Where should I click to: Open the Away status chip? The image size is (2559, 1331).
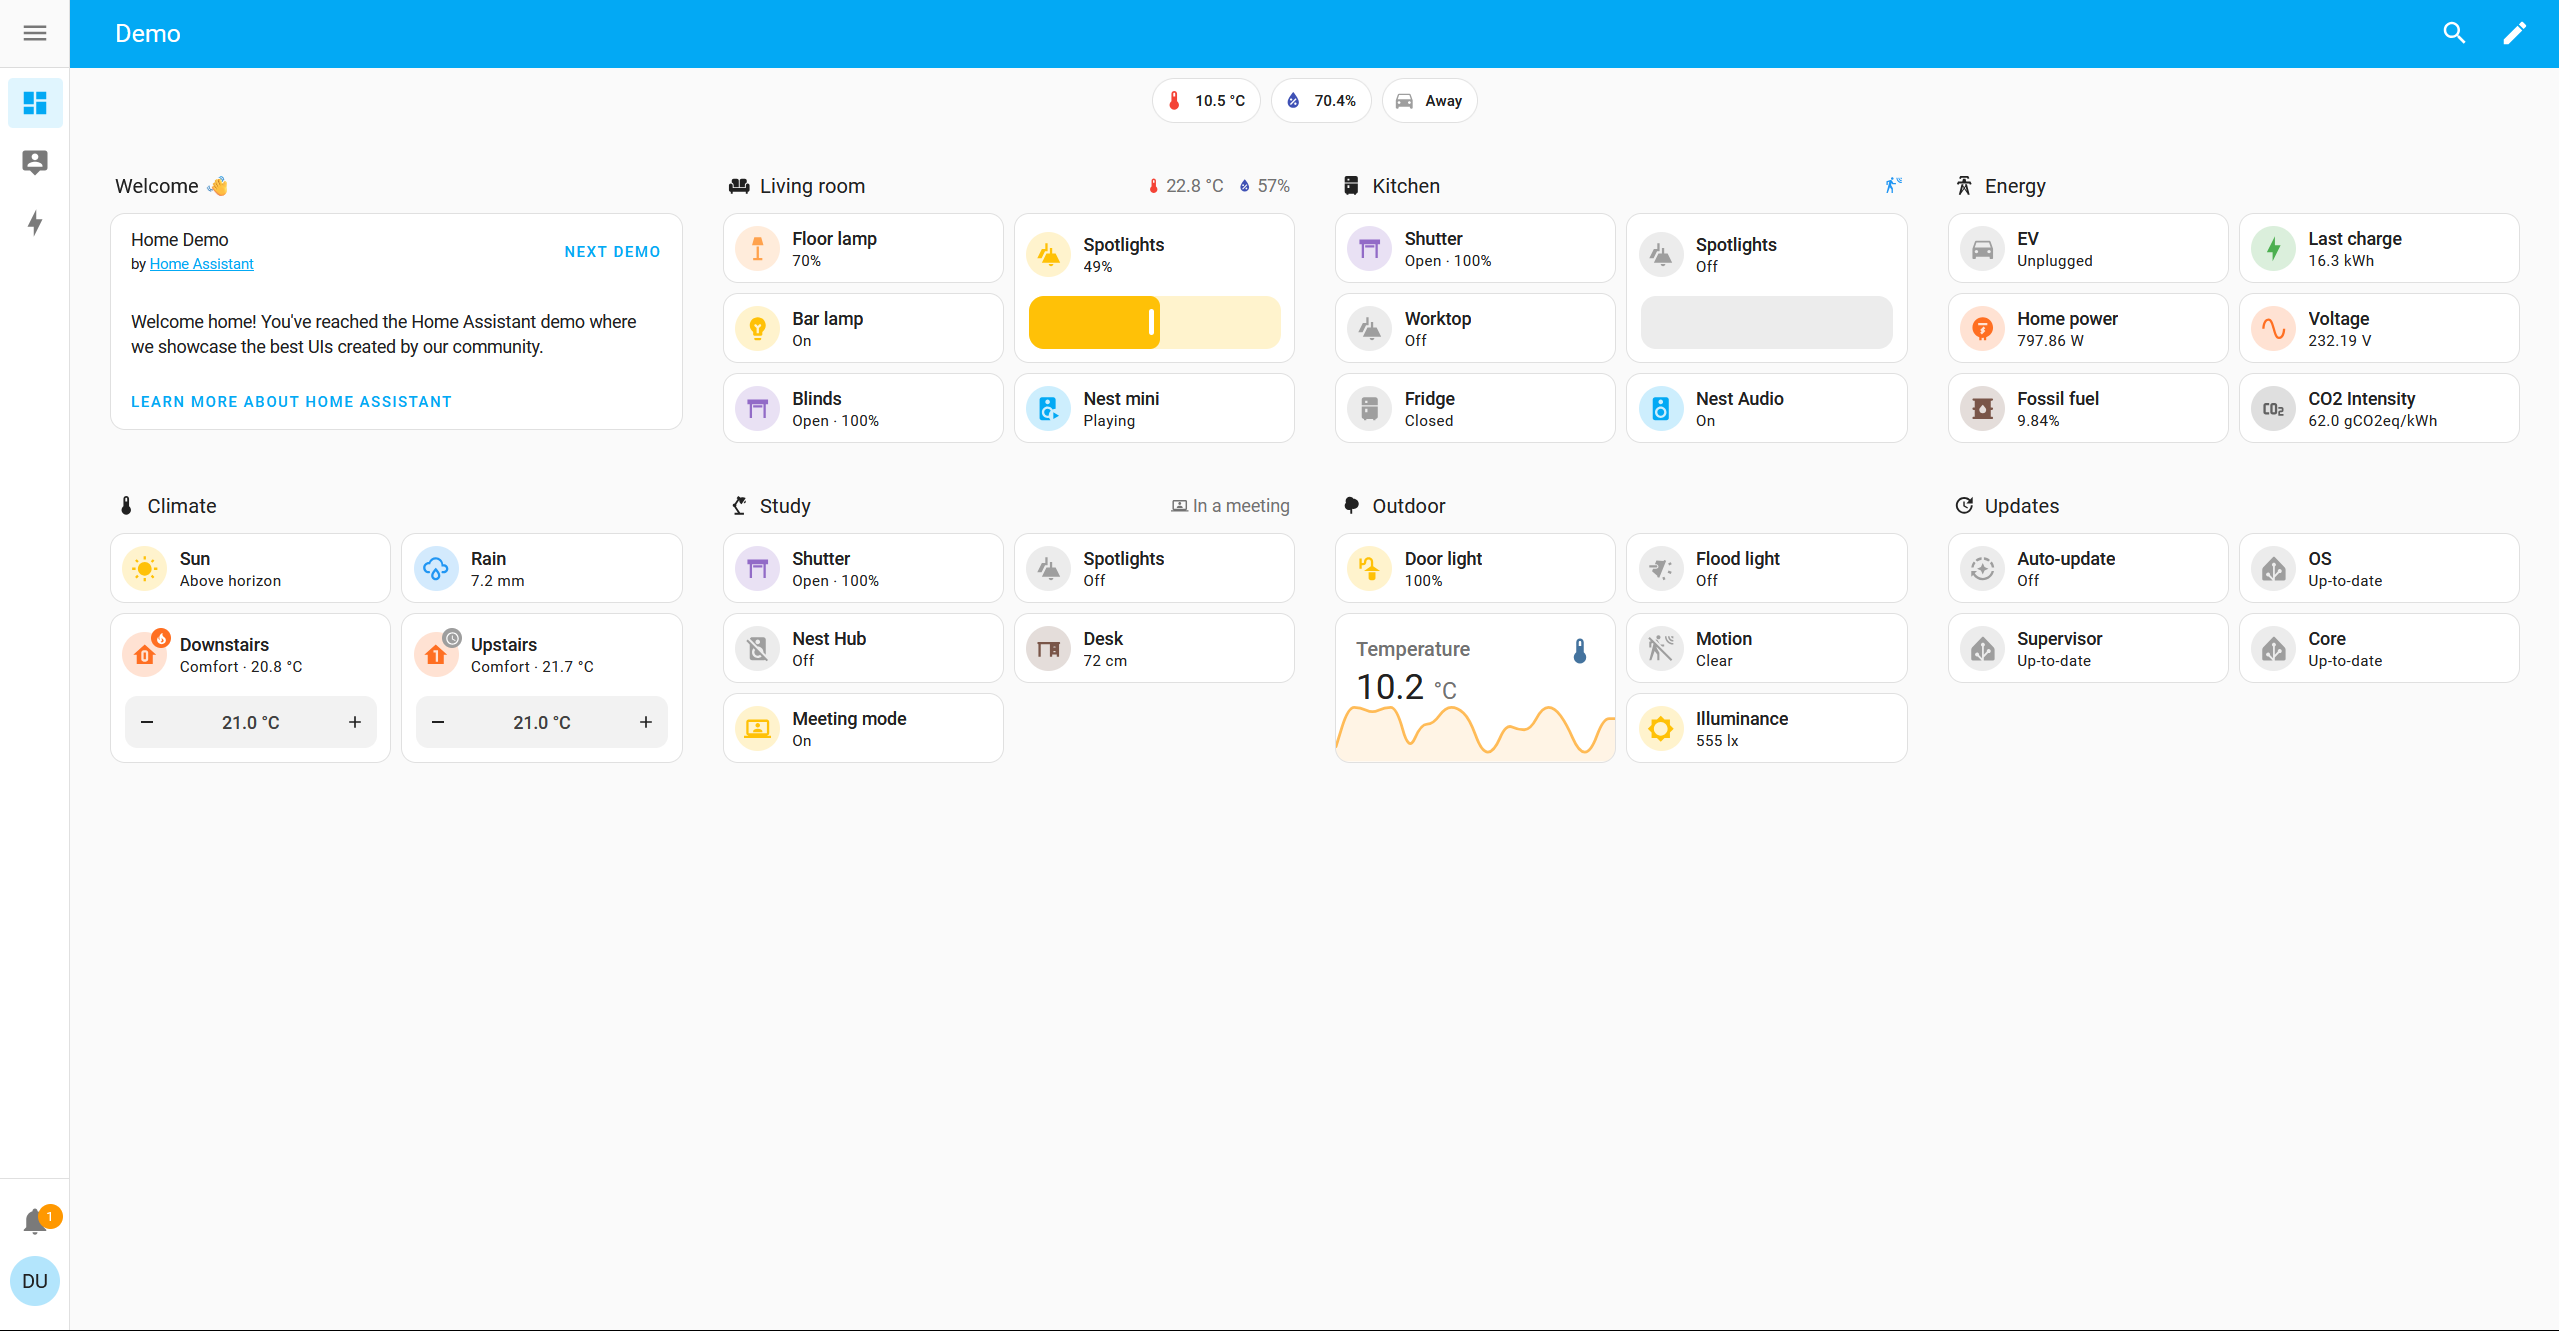click(x=1429, y=101)
